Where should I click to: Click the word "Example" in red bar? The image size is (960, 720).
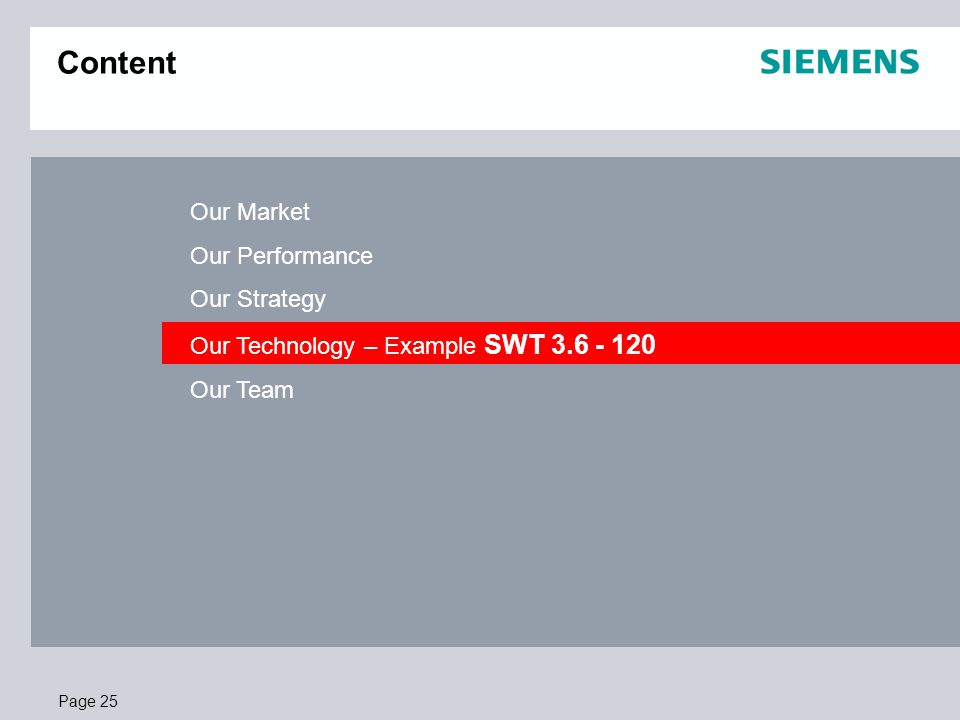click(x=430, y=347)
